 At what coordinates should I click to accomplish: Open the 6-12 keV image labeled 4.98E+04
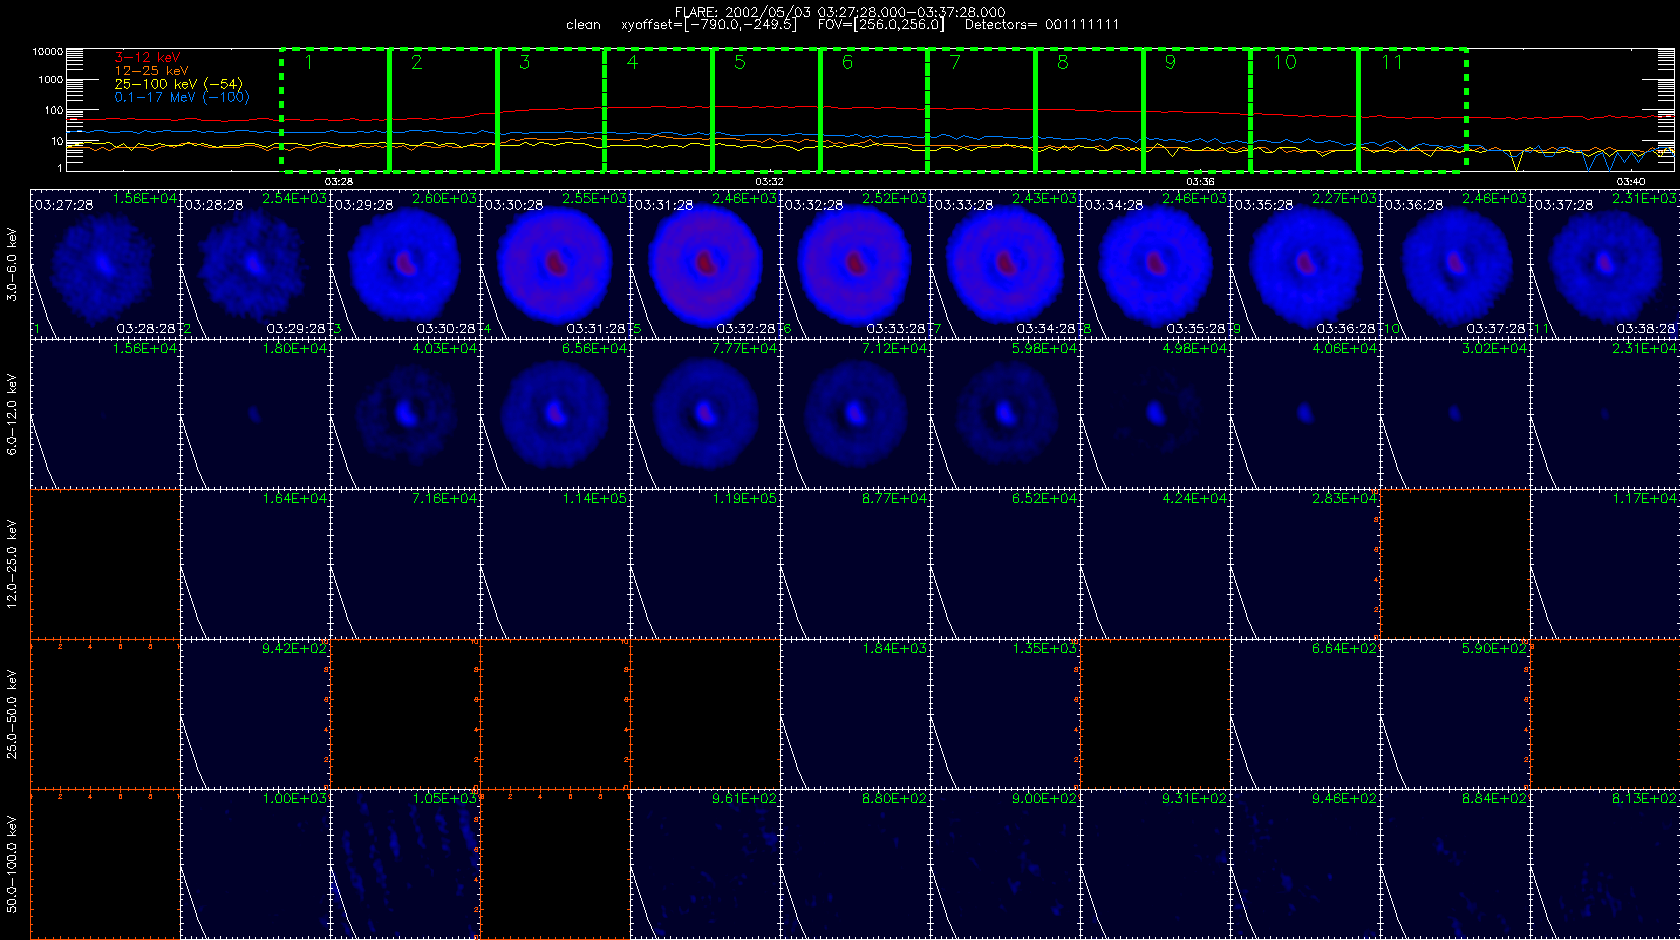(1156, 414)
